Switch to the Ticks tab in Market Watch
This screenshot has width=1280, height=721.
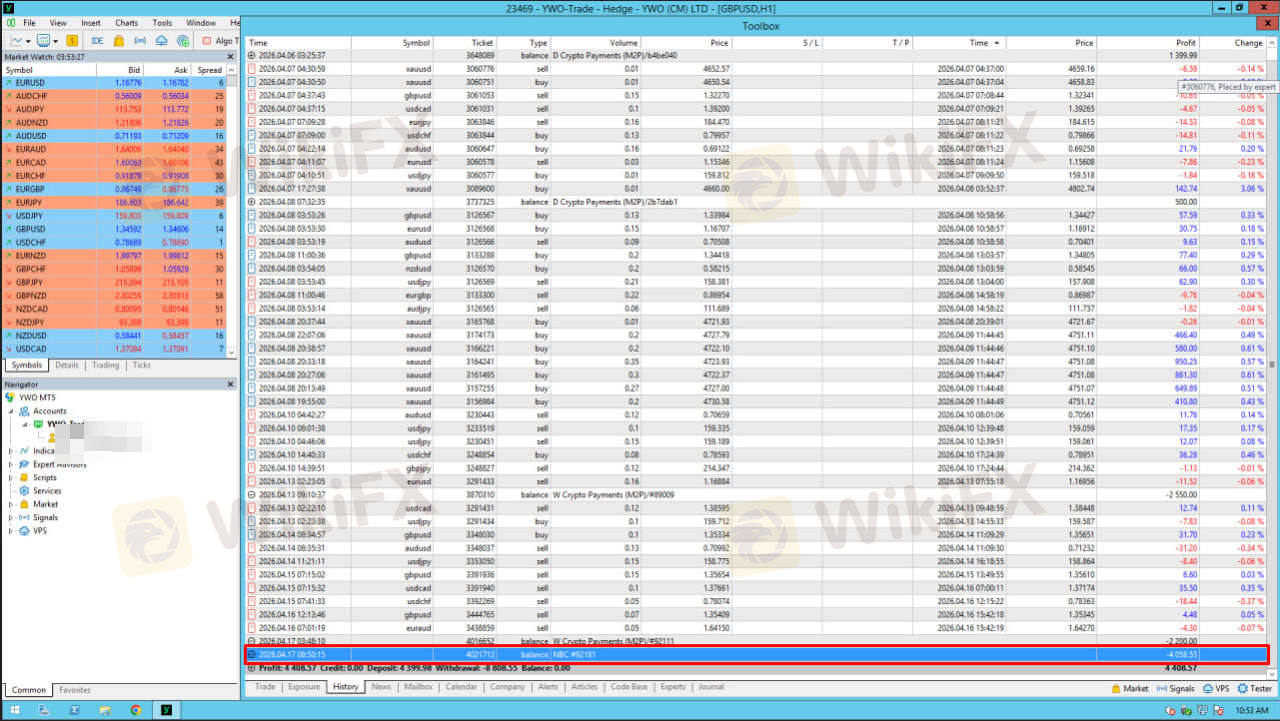[x=142, y=366]
